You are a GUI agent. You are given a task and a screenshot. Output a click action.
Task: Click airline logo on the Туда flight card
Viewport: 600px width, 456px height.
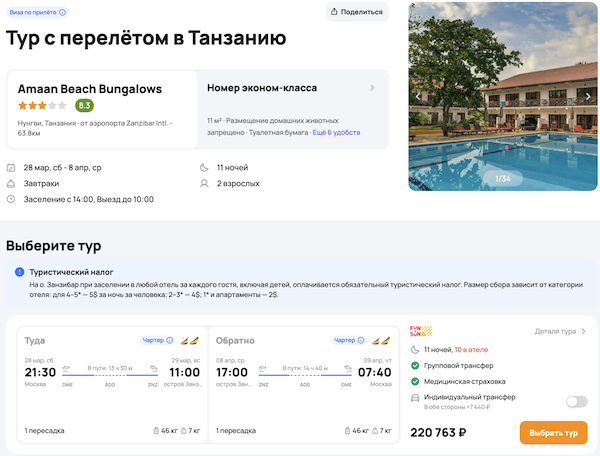point(187,340)
